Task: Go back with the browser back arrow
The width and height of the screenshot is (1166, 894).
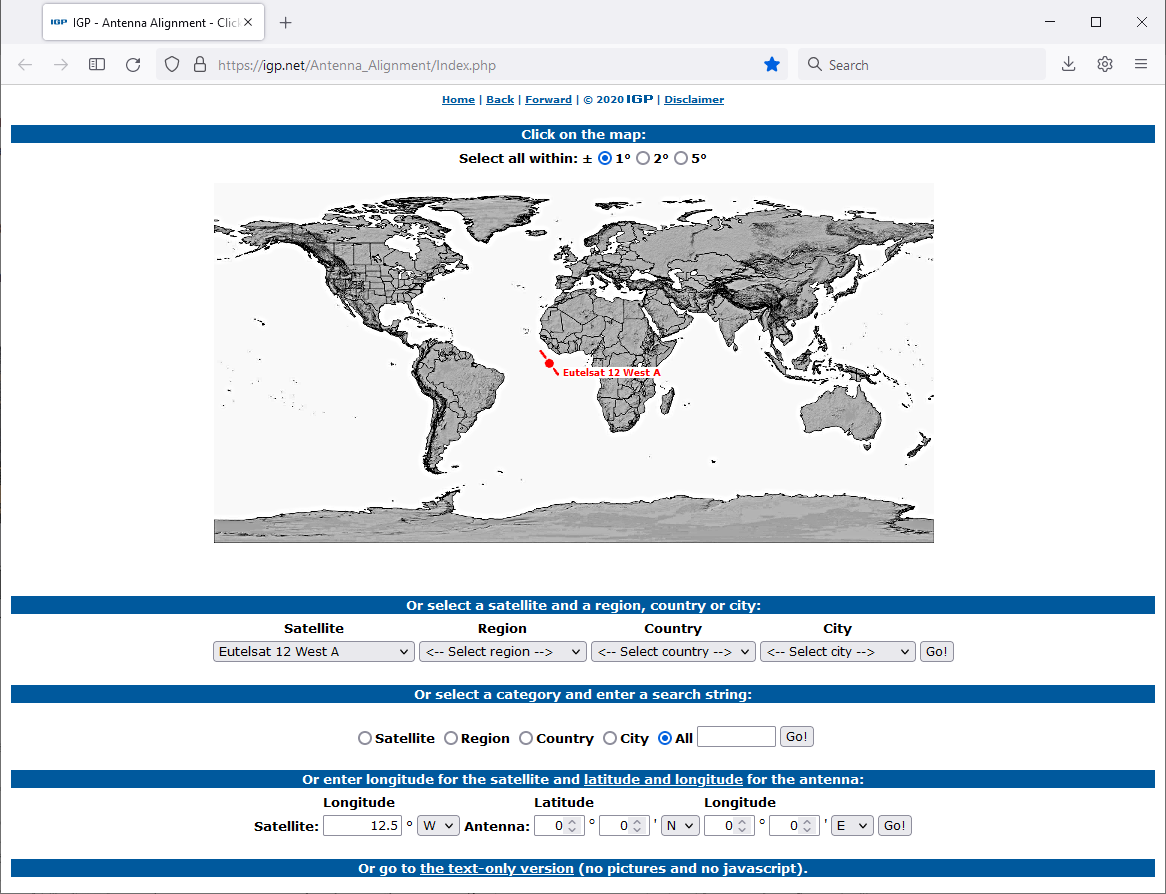Action: (x=25, y=65)
